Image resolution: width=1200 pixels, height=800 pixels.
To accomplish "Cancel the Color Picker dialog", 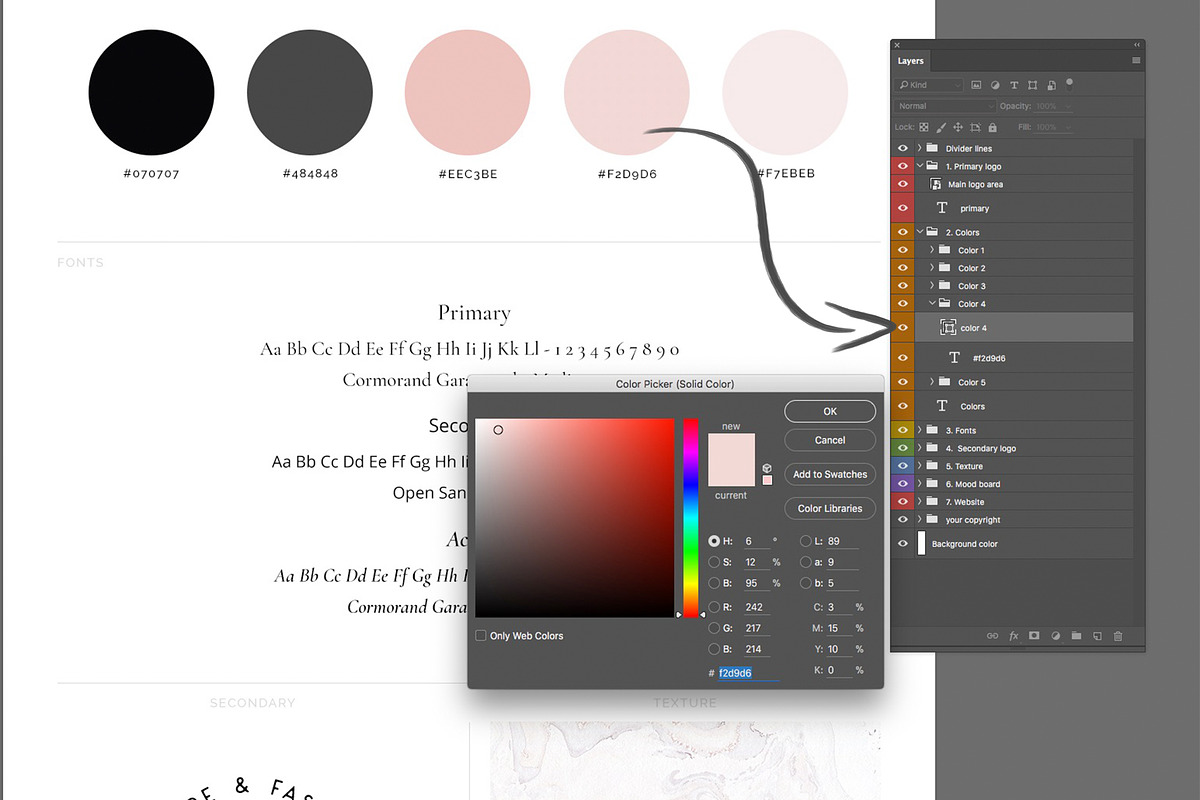I will tap(830, 440).
